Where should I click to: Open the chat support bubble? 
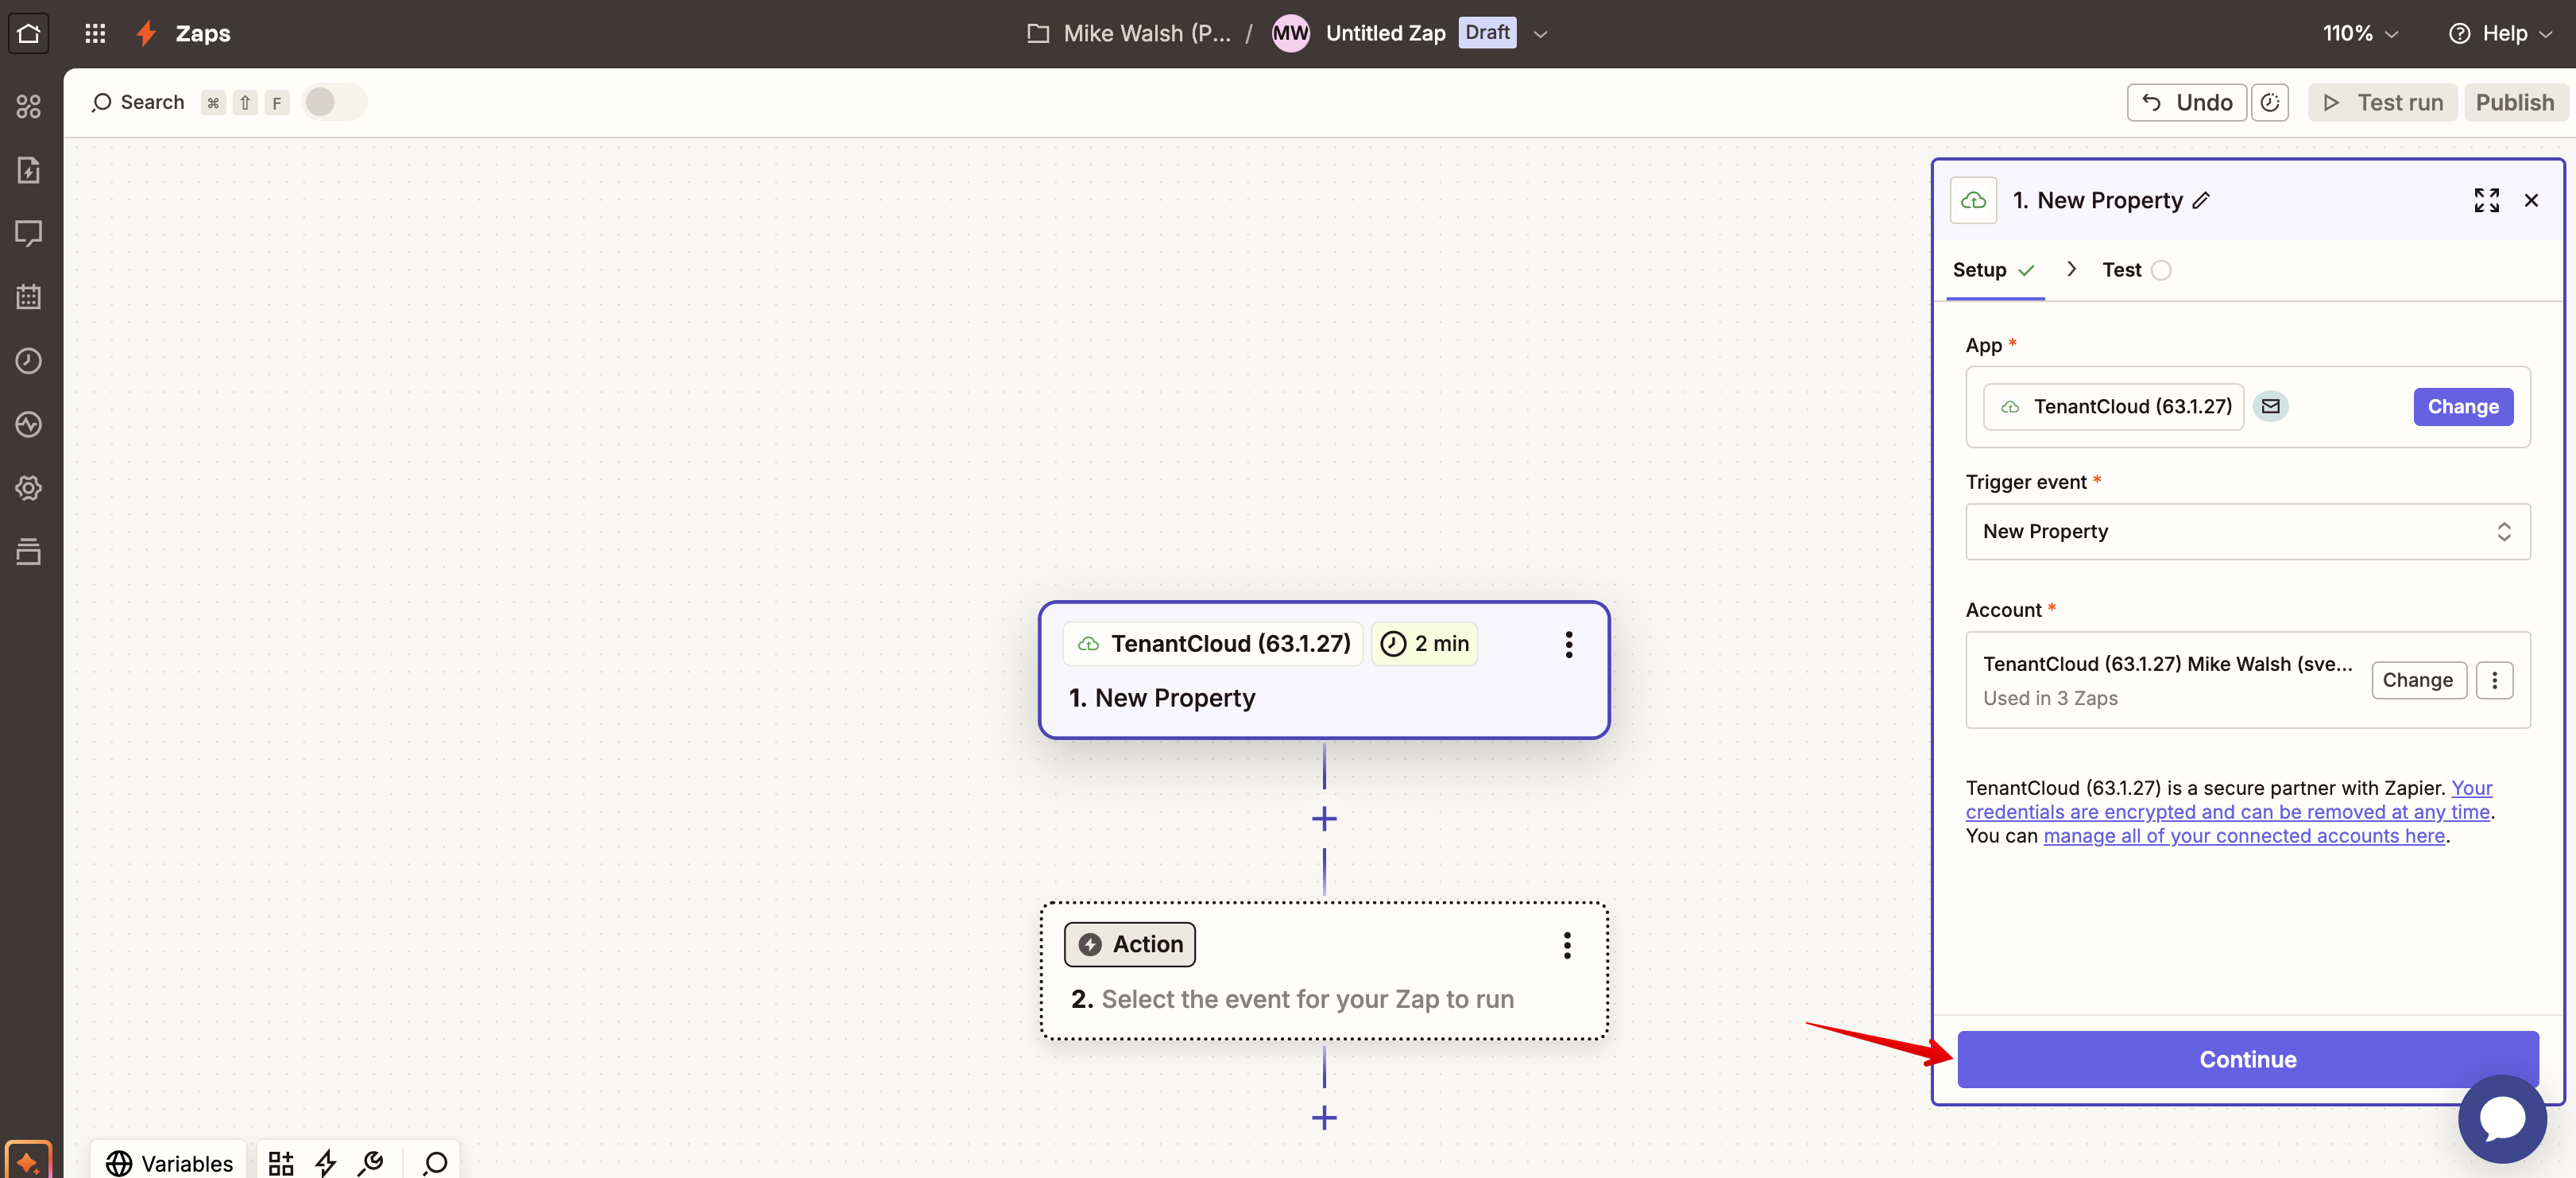(x=2502, y=1118)
